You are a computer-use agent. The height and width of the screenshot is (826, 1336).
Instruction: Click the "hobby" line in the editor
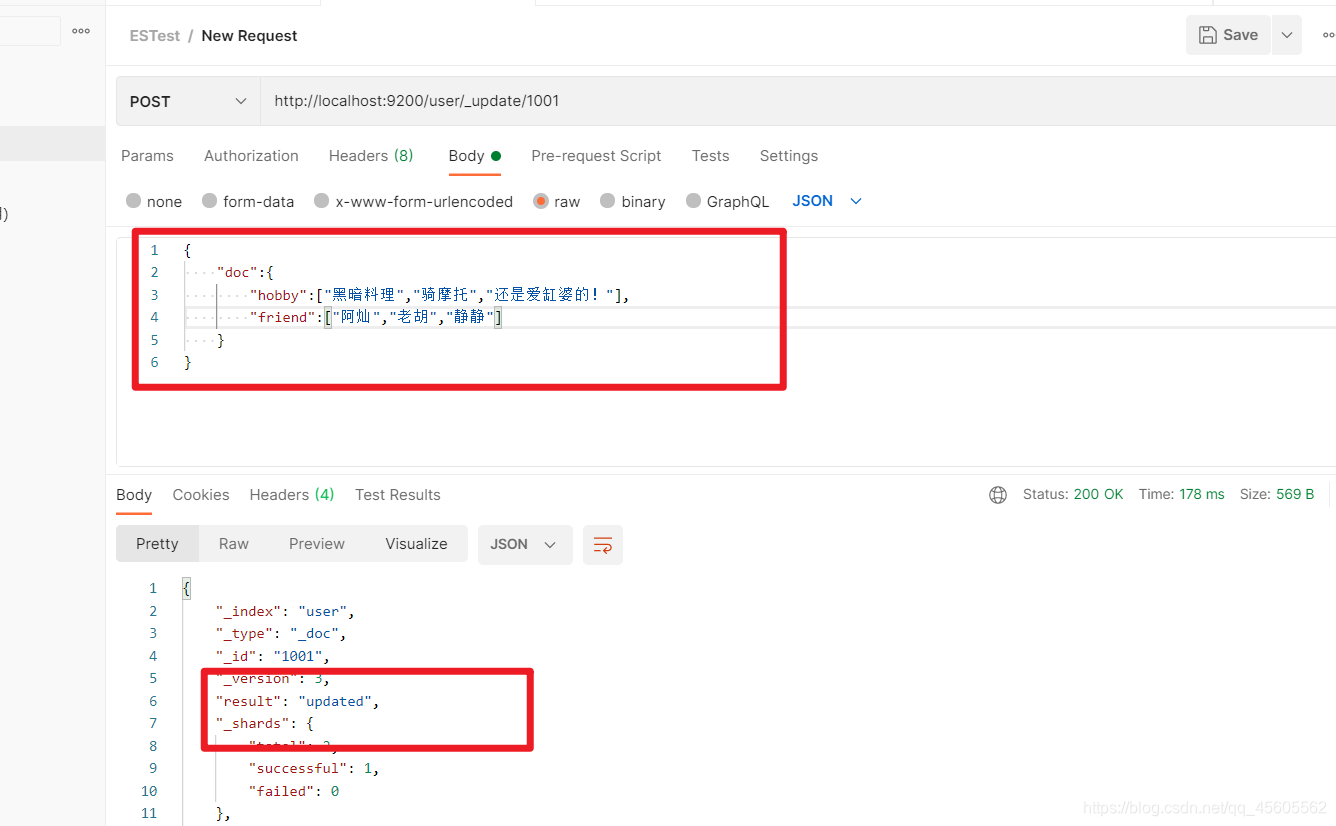439,295
